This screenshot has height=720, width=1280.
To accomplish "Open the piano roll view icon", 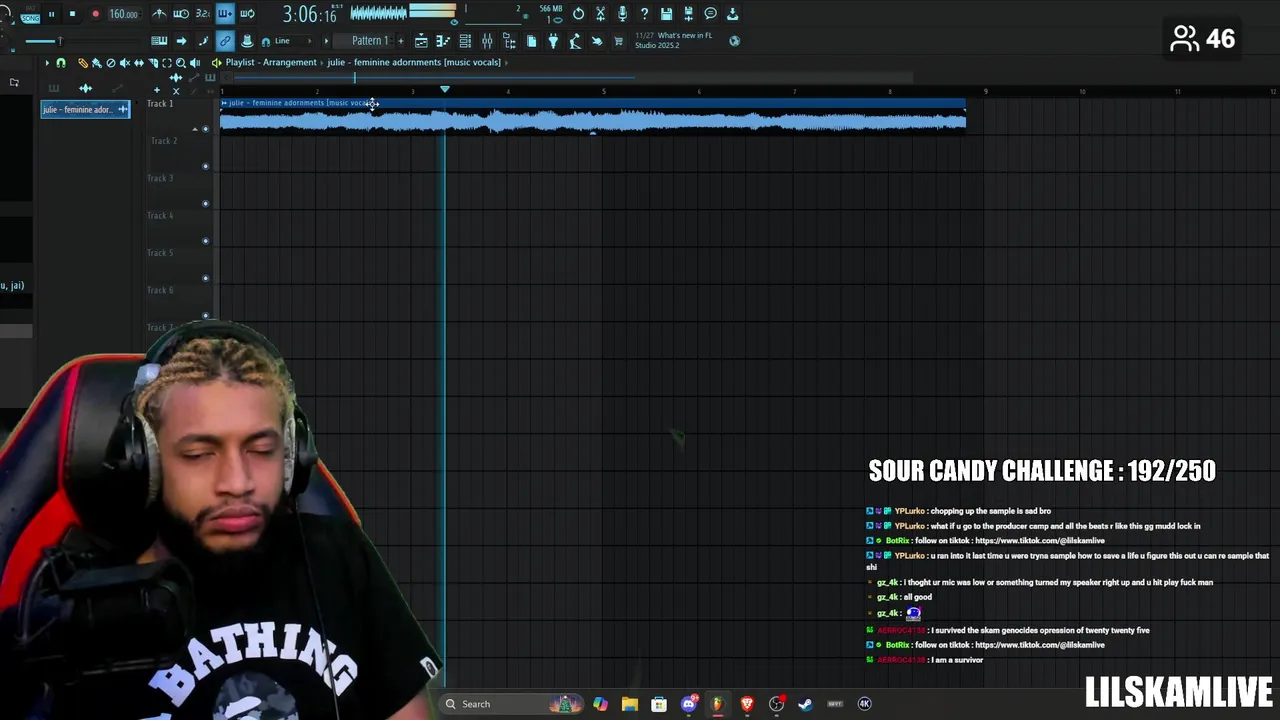I will tap(443, 41).
